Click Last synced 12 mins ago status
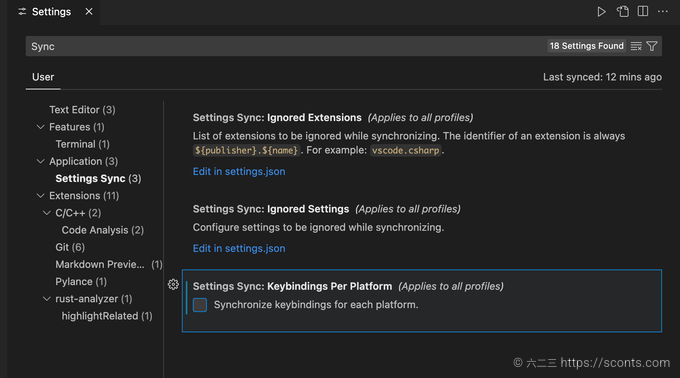This screenshot has width=680, height=378. (x=602, y=77)
